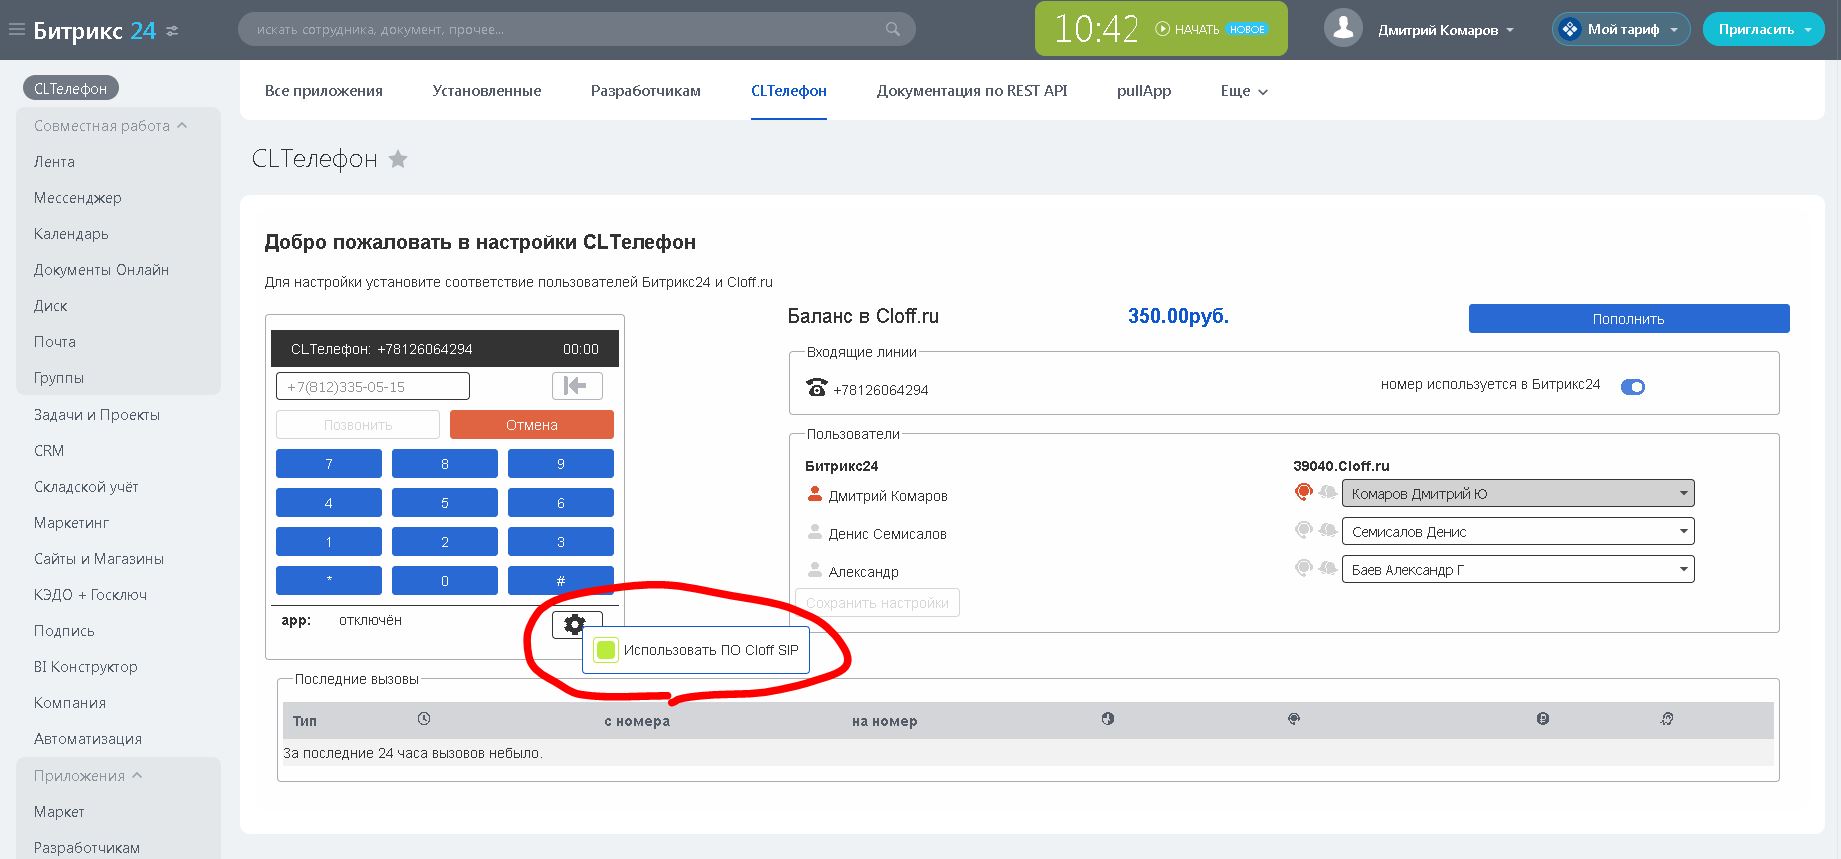Open Маркет in sidebar
This screenshot has width=1841, height=859.
(x=59, y=812)
